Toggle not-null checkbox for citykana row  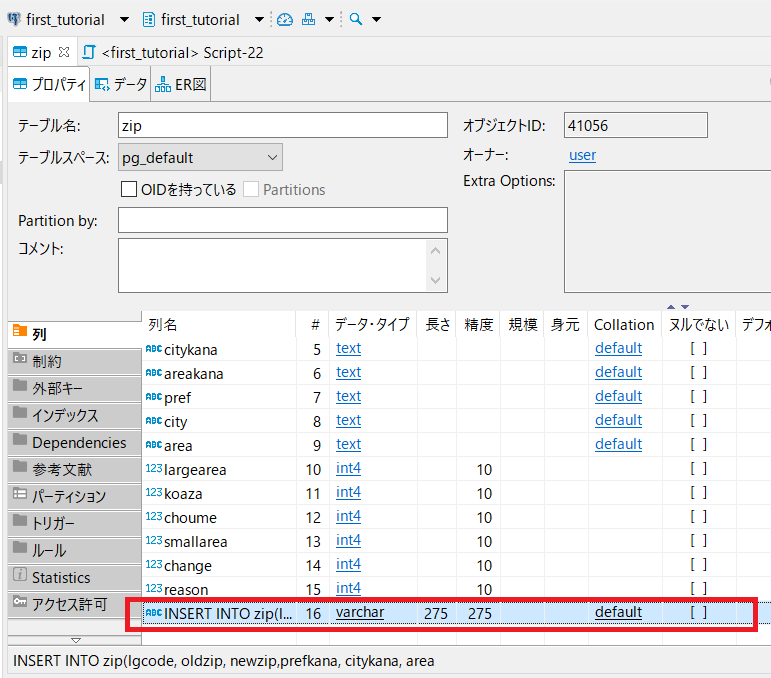click(698, 349)
